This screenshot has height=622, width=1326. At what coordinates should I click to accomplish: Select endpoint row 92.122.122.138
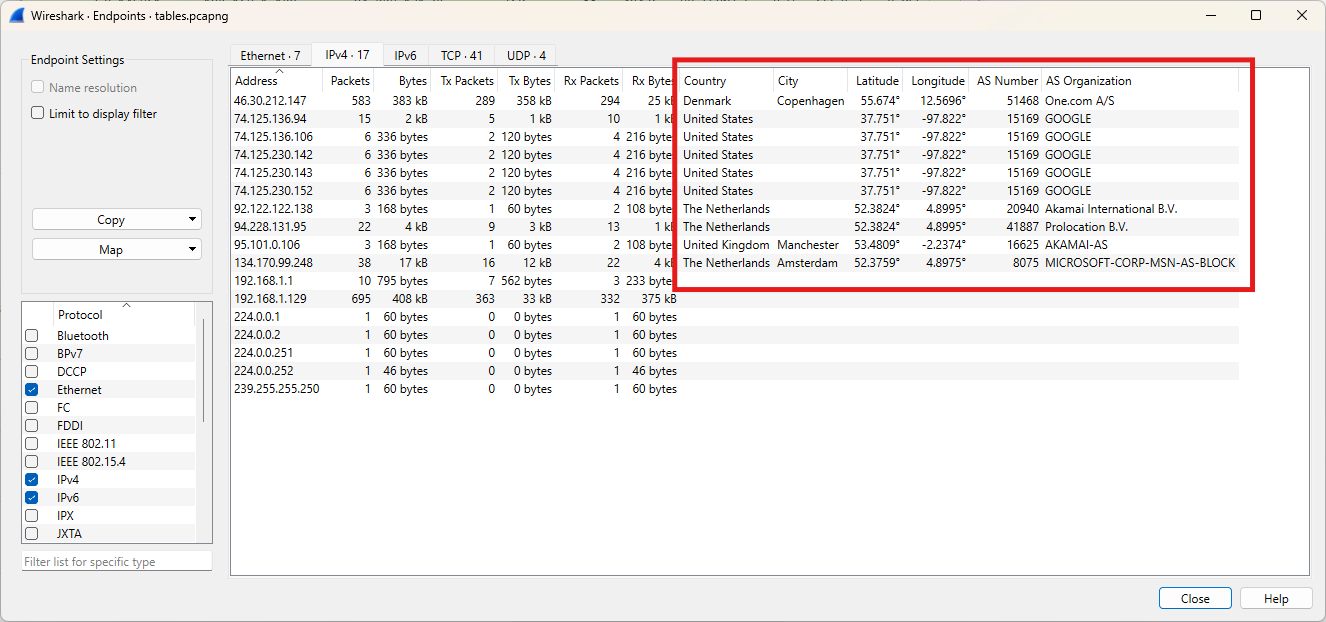pyautogui.click(x=735, y=209)
